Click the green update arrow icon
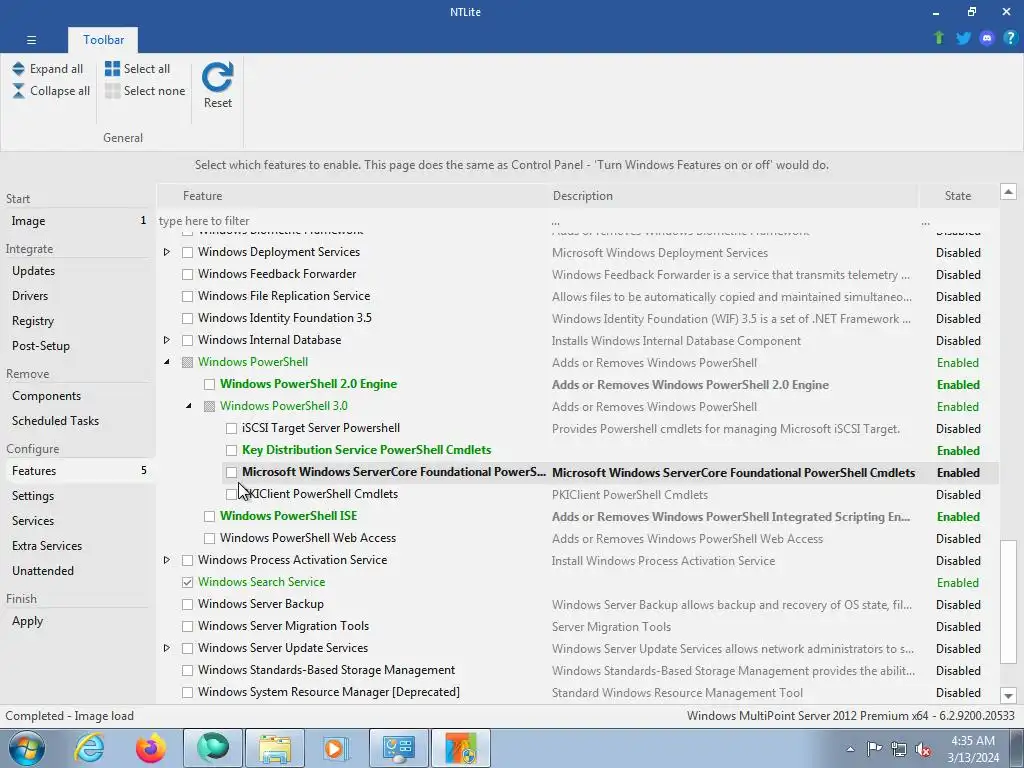Screen dimensions: 1024x768 (939, 38)
